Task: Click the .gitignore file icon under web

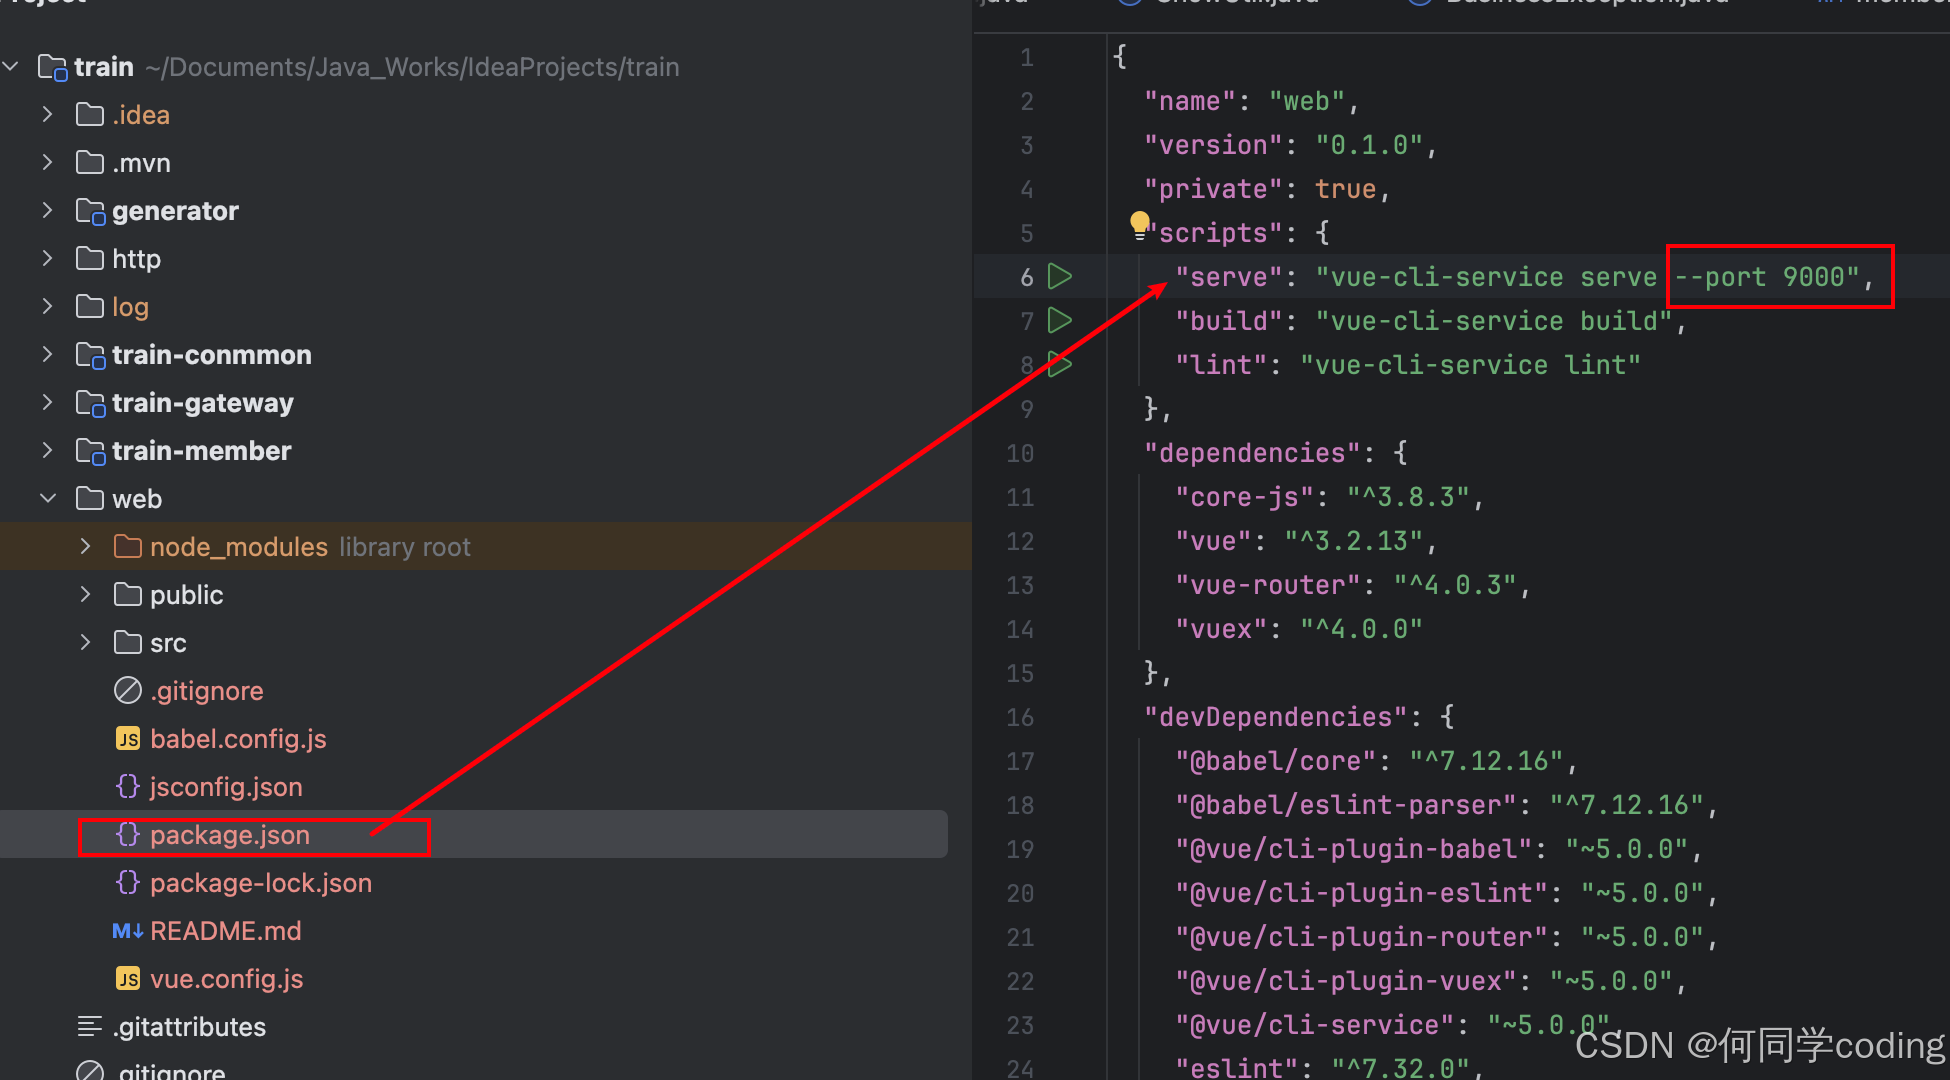Action: pos(128,691)
